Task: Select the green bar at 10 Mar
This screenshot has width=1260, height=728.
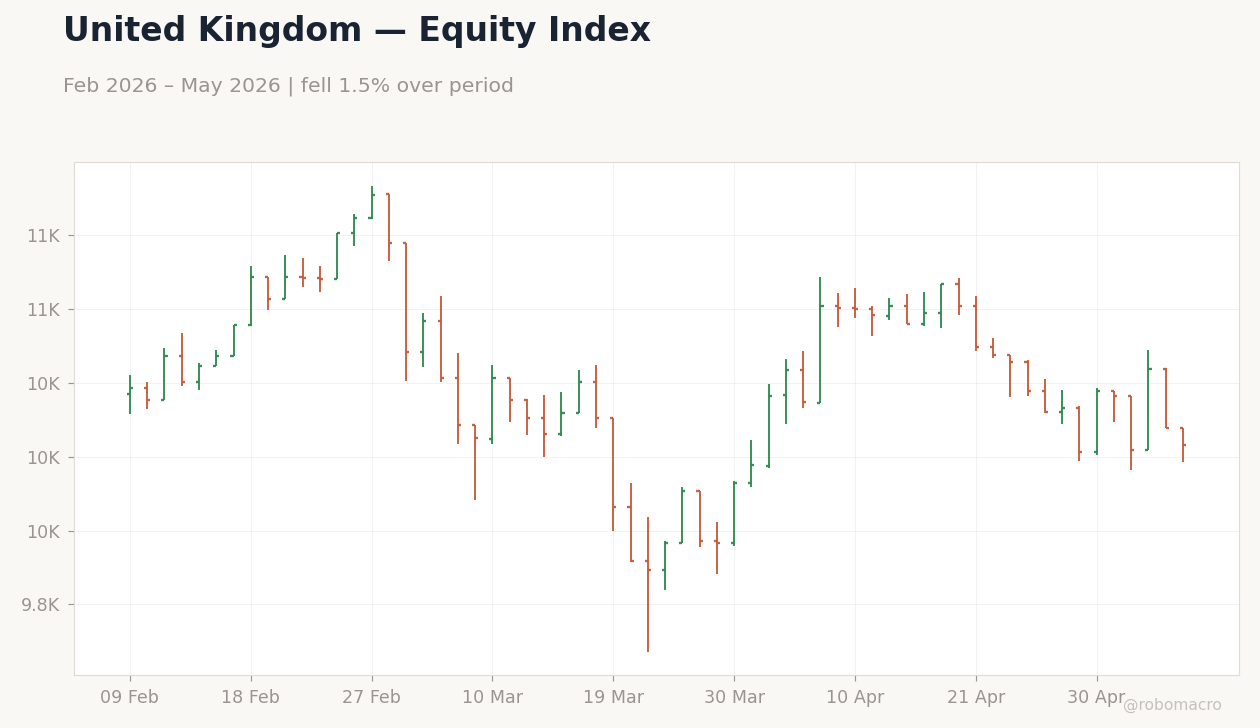Action: (x=492, y=404)
